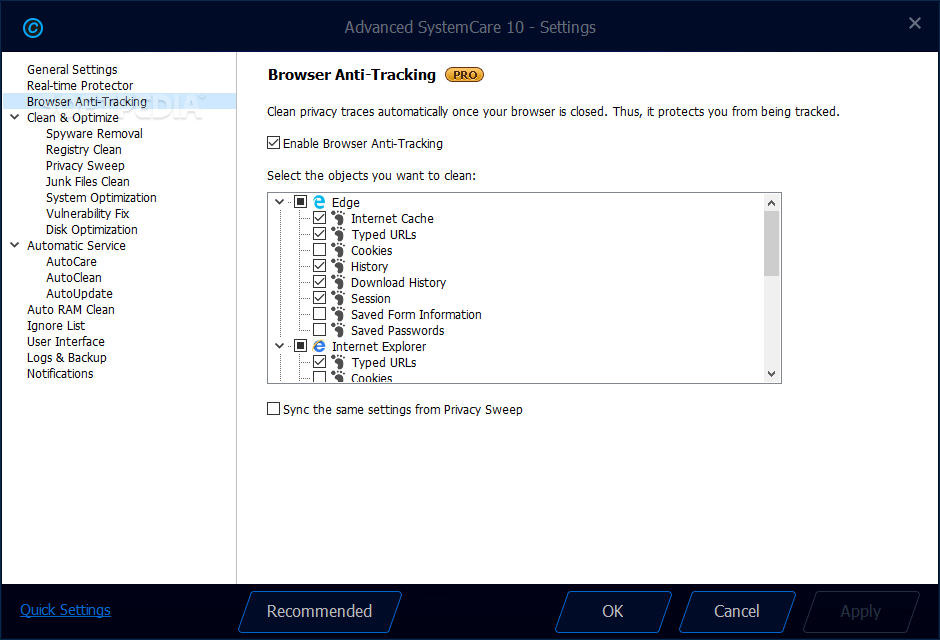Open Real-time Protector settings
Image resolution: width=940 pixels, height=640 pixels.
80,86
